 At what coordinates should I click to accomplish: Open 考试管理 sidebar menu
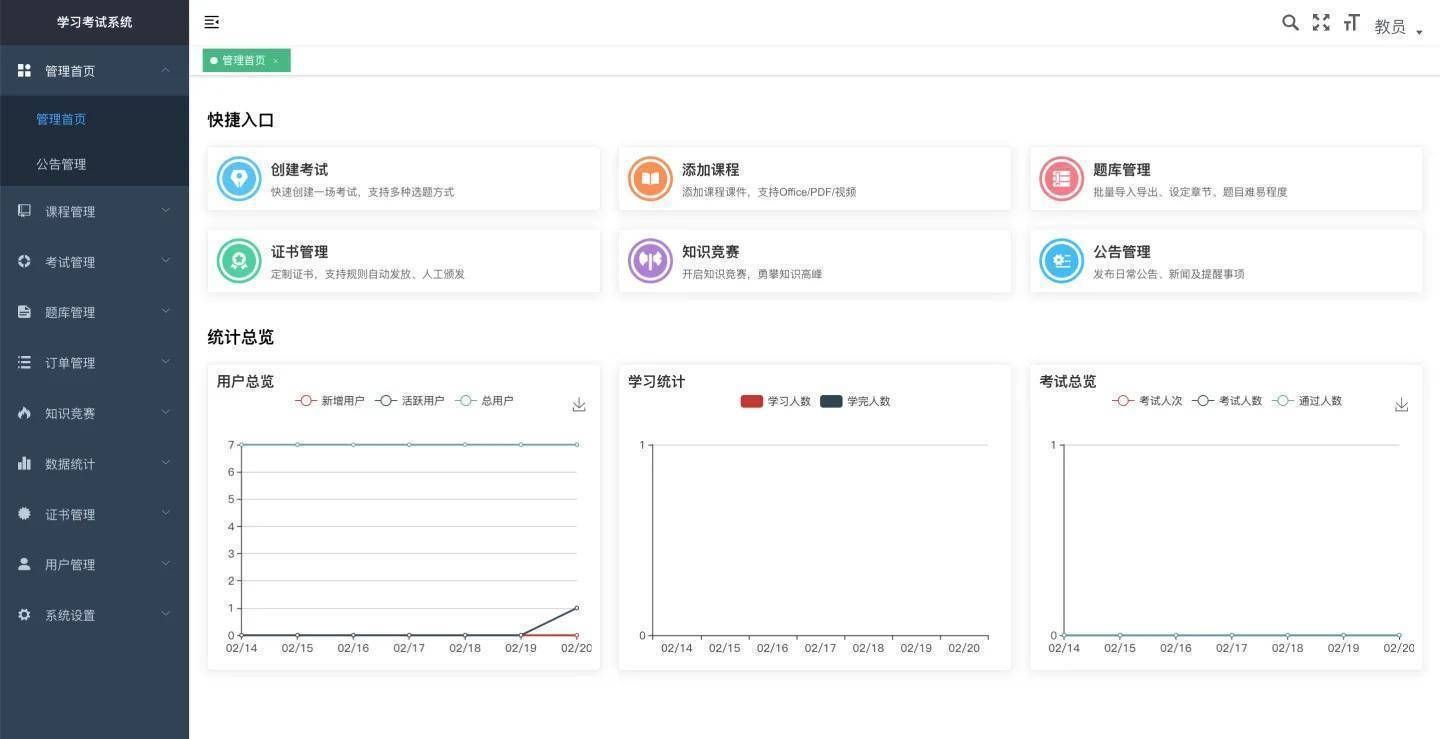pos(94,262)
